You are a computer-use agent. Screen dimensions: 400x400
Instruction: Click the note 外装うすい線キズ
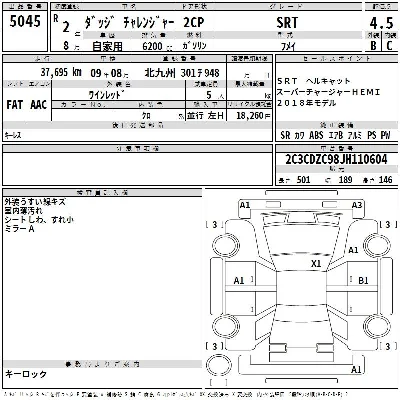(x=35, y=202)
